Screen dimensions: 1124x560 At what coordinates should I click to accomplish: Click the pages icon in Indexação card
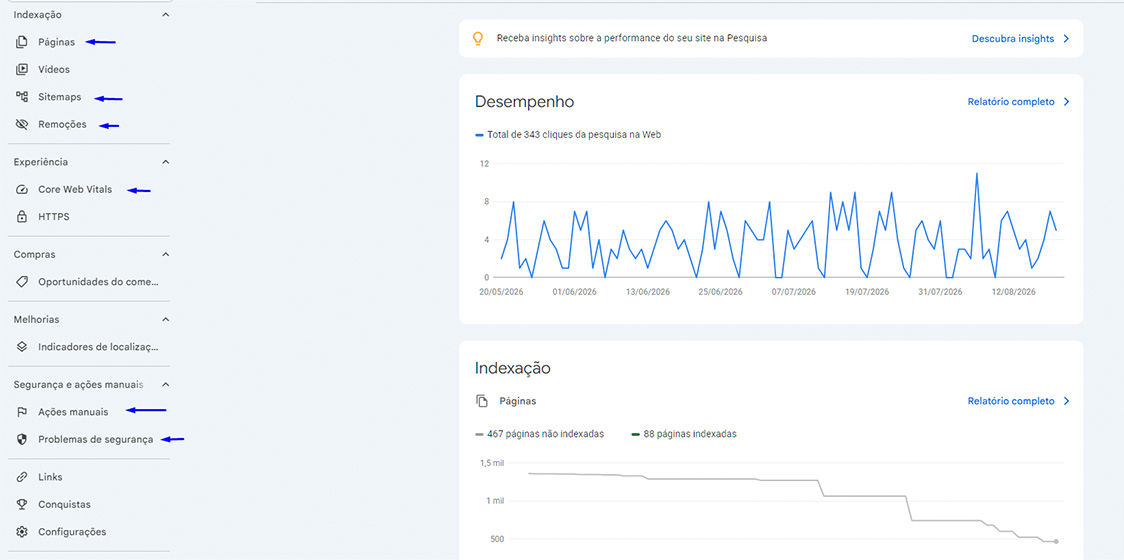pyautogui.click(x=482, y=401)
